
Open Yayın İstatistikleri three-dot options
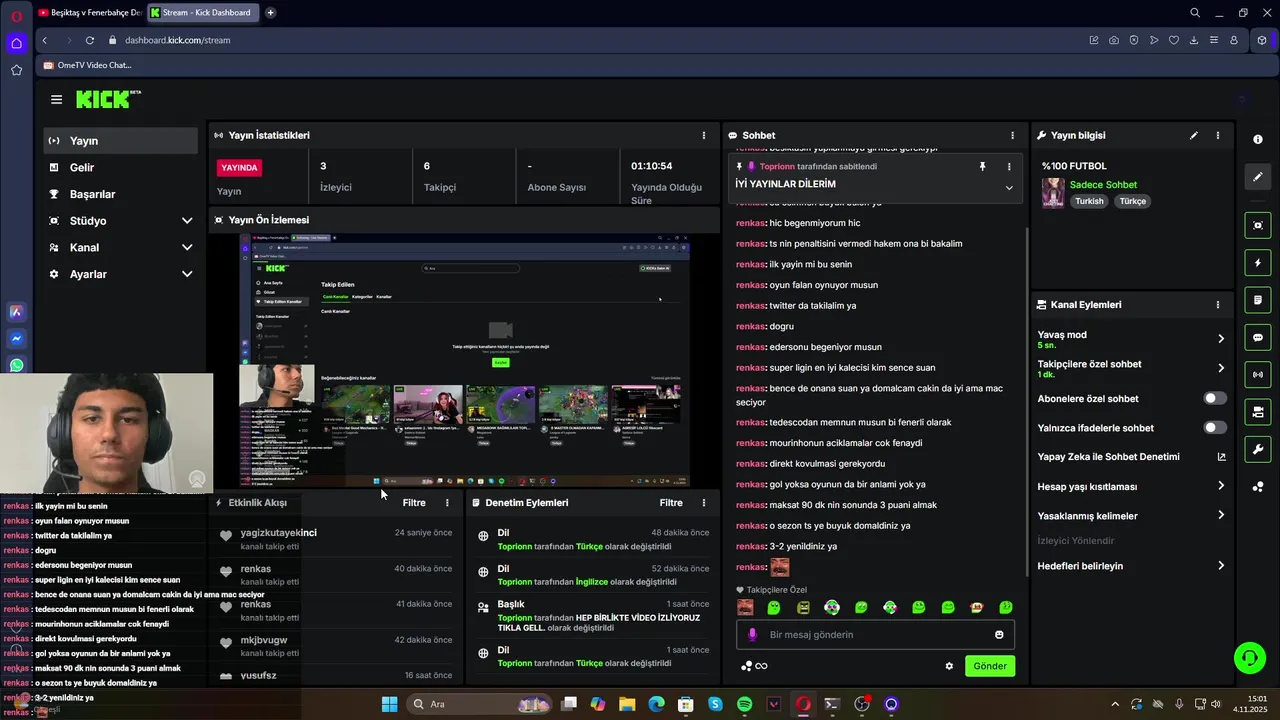click(x=704, y=135)
